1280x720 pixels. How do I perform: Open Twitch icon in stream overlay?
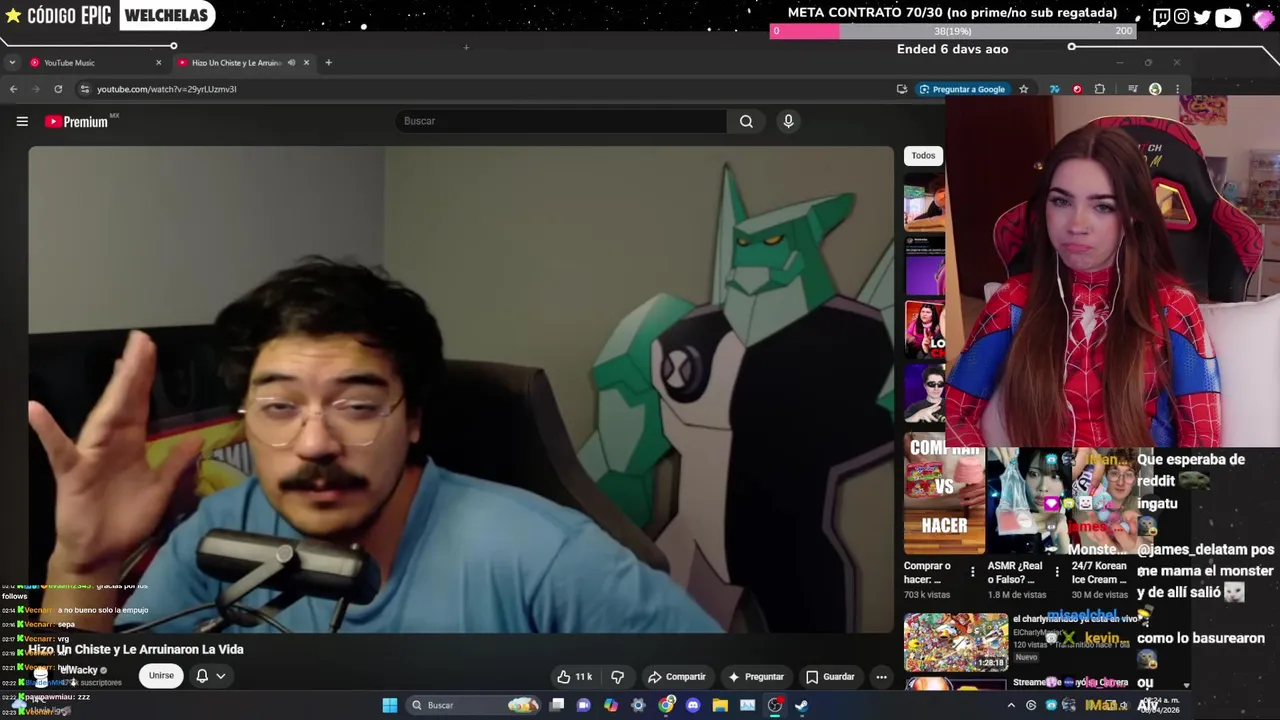(x=1161, y=17)
